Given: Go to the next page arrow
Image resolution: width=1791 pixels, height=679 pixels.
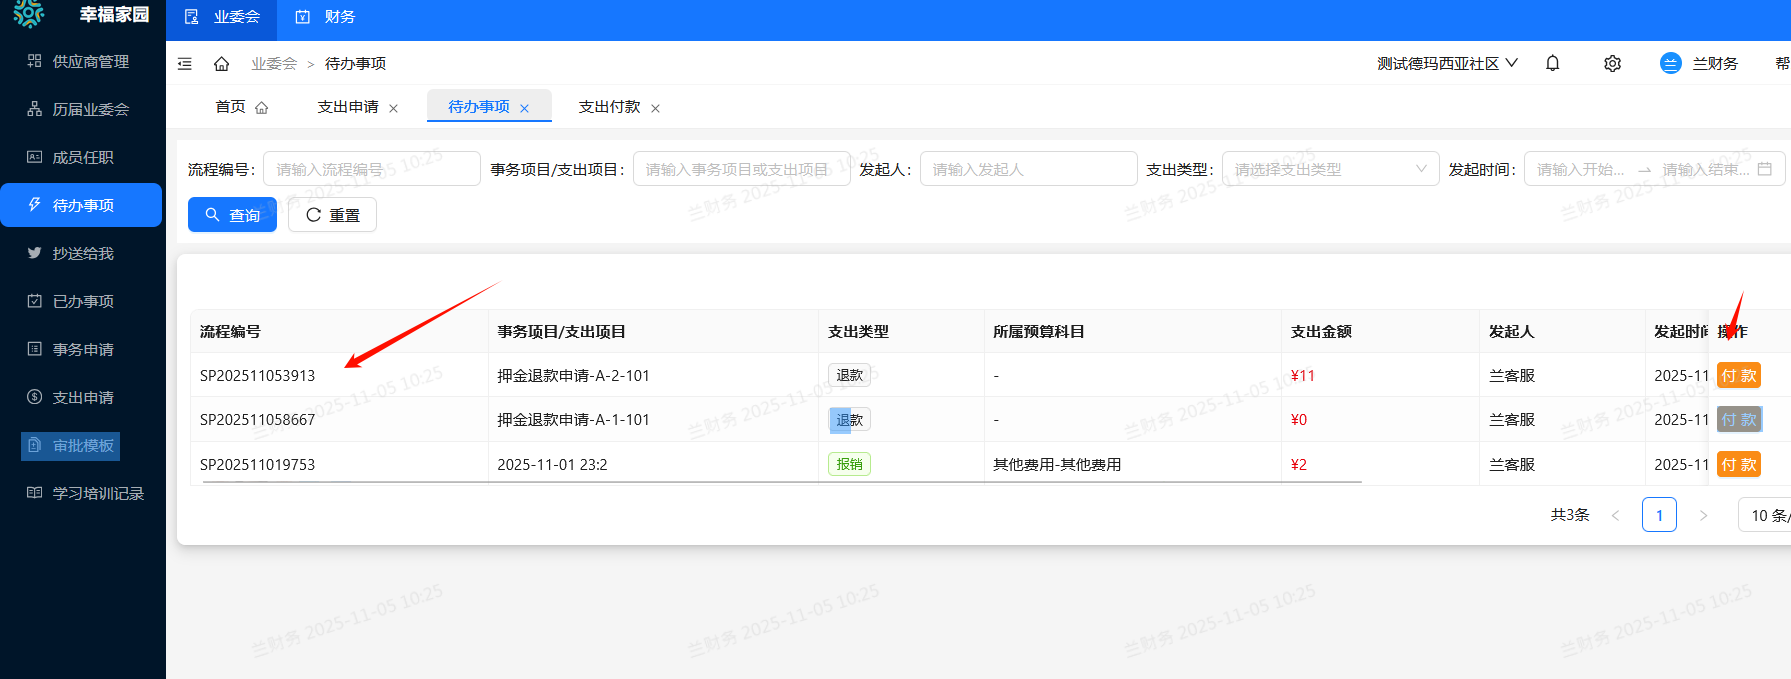Looking at the screenshot, I should coord(1703,515).
